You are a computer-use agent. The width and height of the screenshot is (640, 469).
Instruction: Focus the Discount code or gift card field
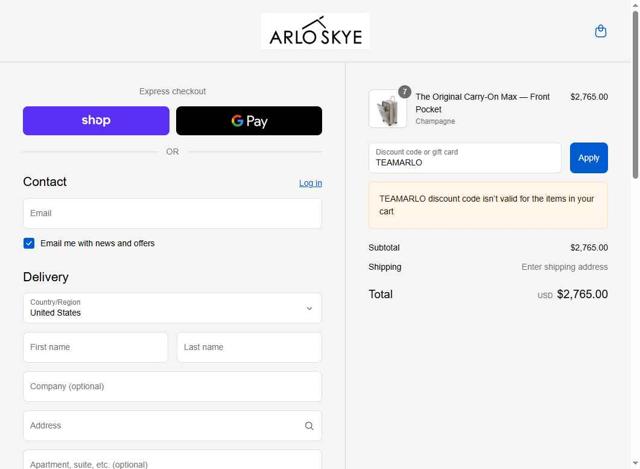pyautogui.click(x=465, y=158)
